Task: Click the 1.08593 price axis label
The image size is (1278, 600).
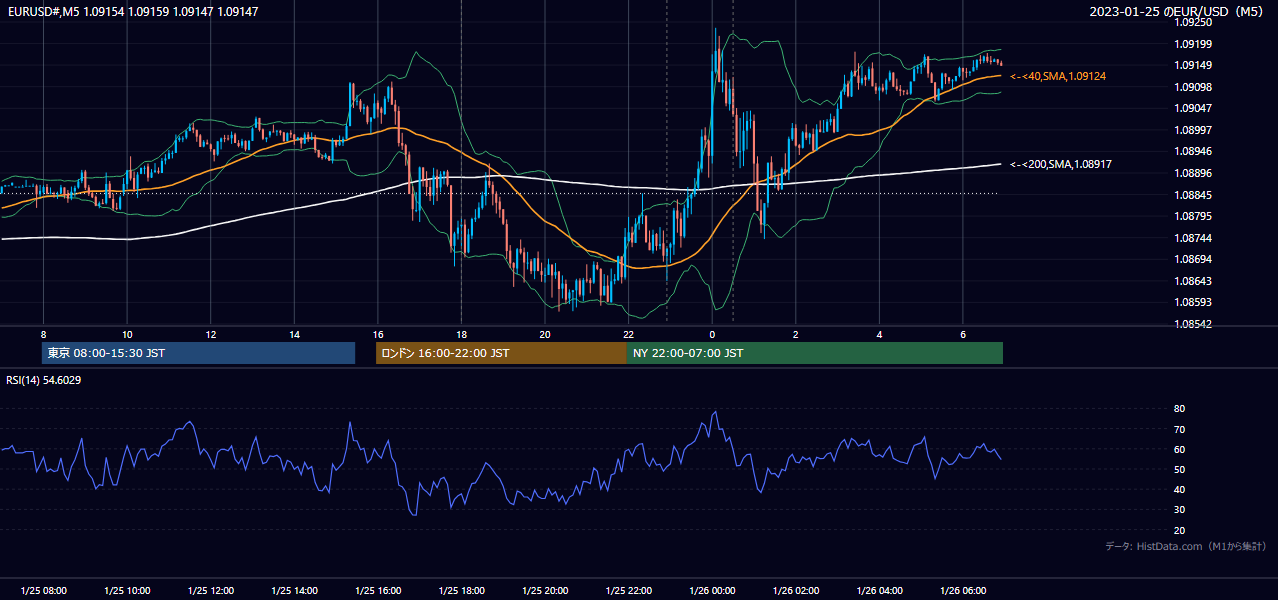Action: (1192, 302)
